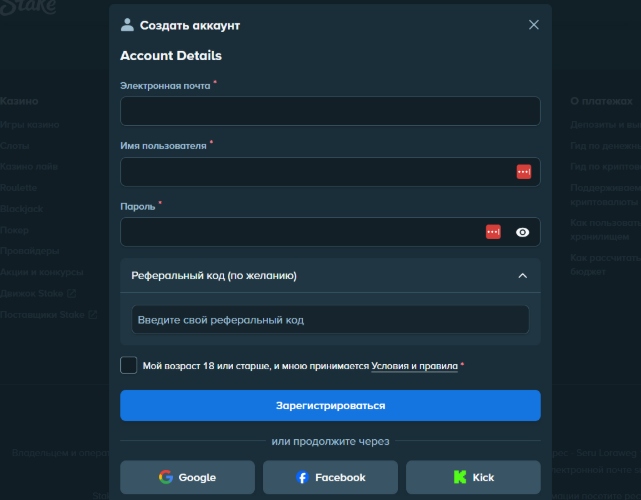The image size is (641, 500).
Task: Click the password manager icon in password field
Action: 493,232
